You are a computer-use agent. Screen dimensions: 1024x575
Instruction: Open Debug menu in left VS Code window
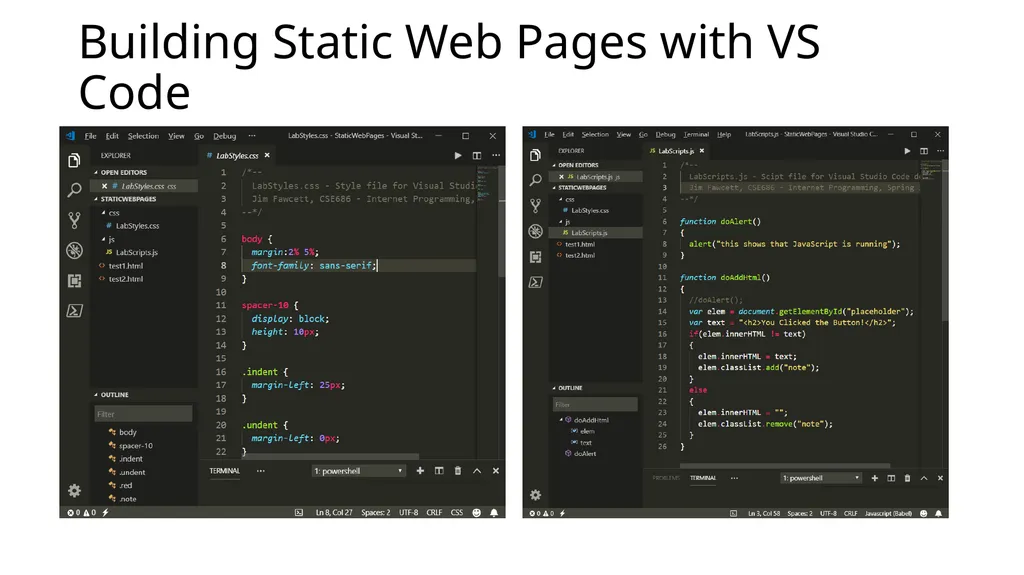click(225, 136)
